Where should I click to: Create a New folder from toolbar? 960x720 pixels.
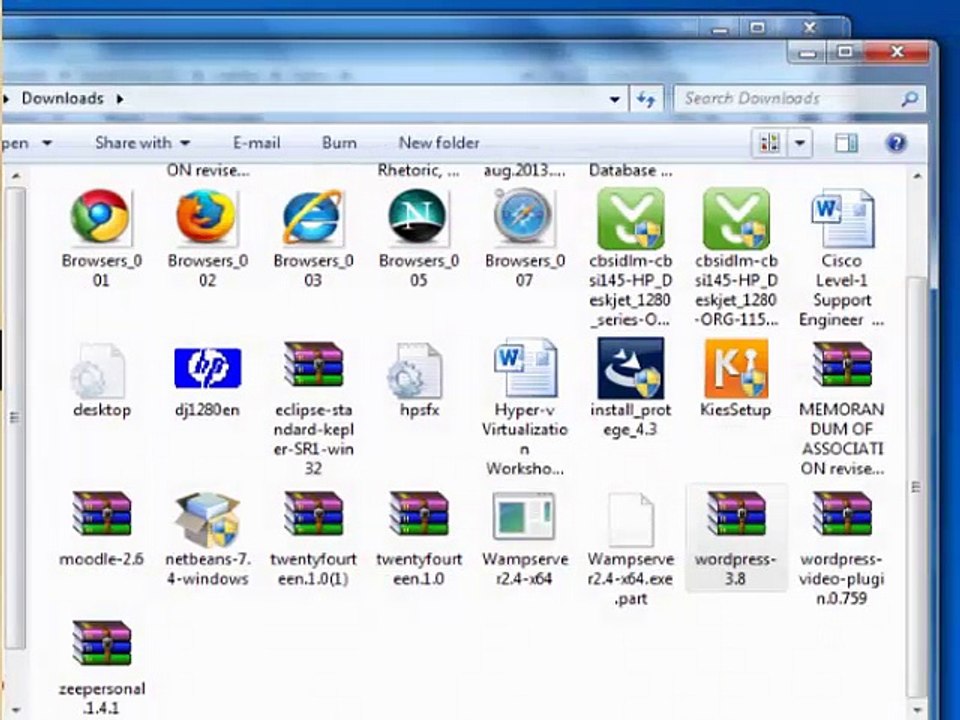point(439,143)
